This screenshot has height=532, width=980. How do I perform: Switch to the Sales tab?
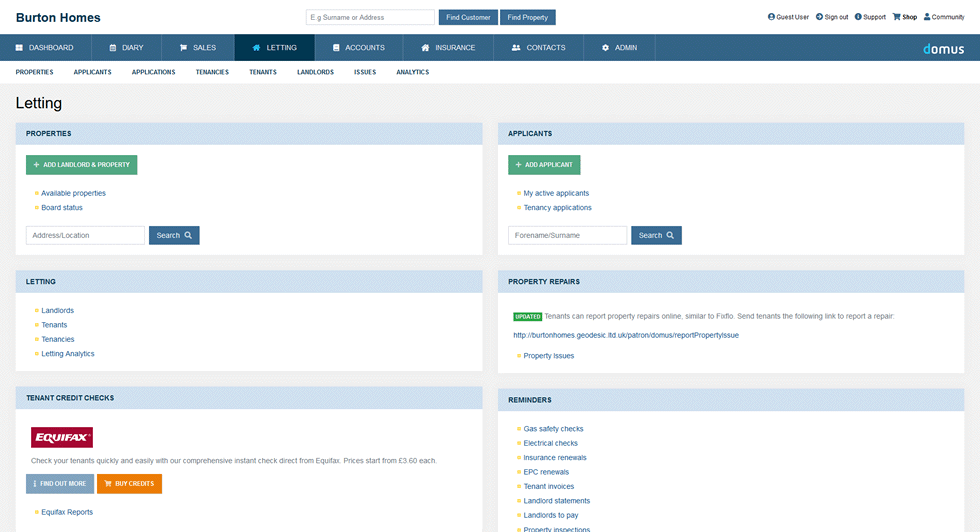198,48
